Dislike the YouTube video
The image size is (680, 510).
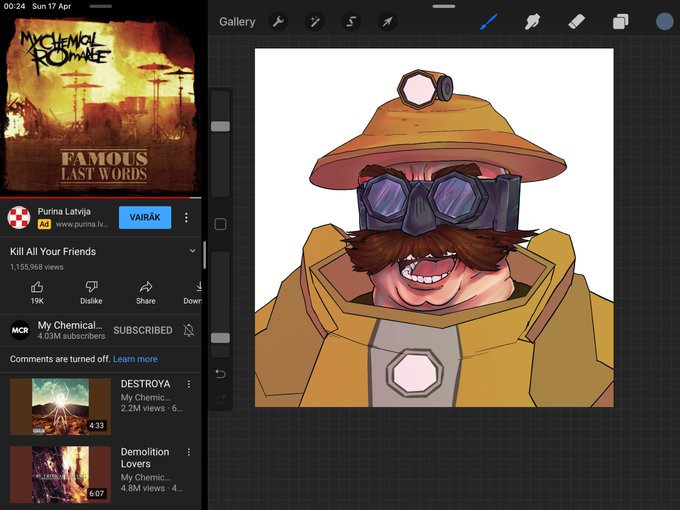click(x=91, y=293)
